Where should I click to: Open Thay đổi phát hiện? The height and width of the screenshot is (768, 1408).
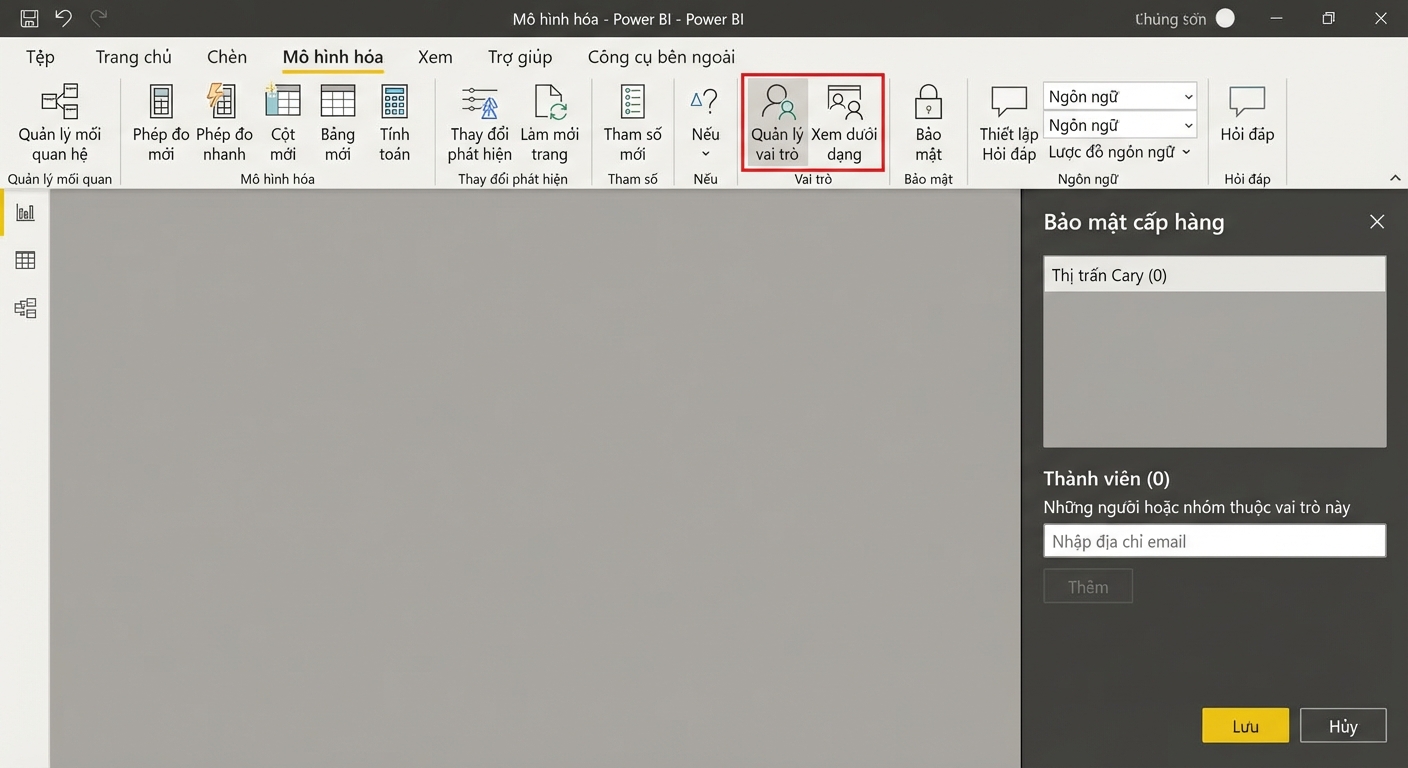point(480,124)
